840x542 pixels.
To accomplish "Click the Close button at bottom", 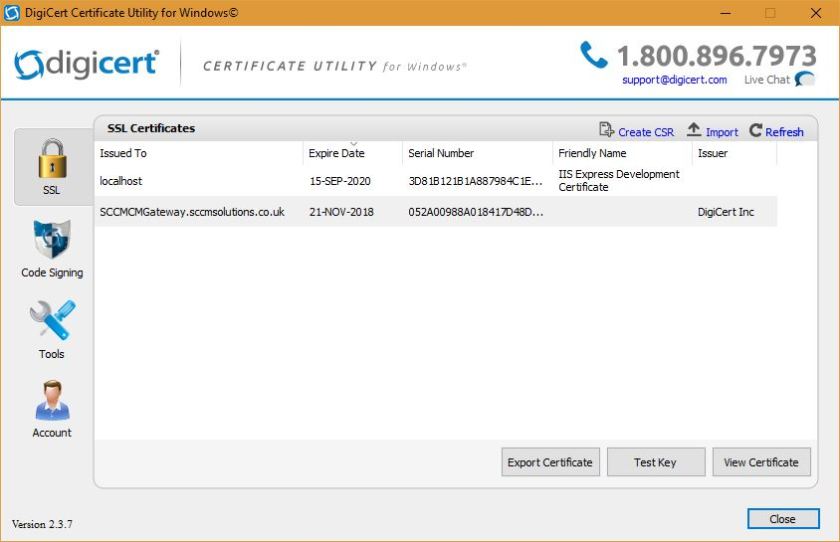I will 782,519.
